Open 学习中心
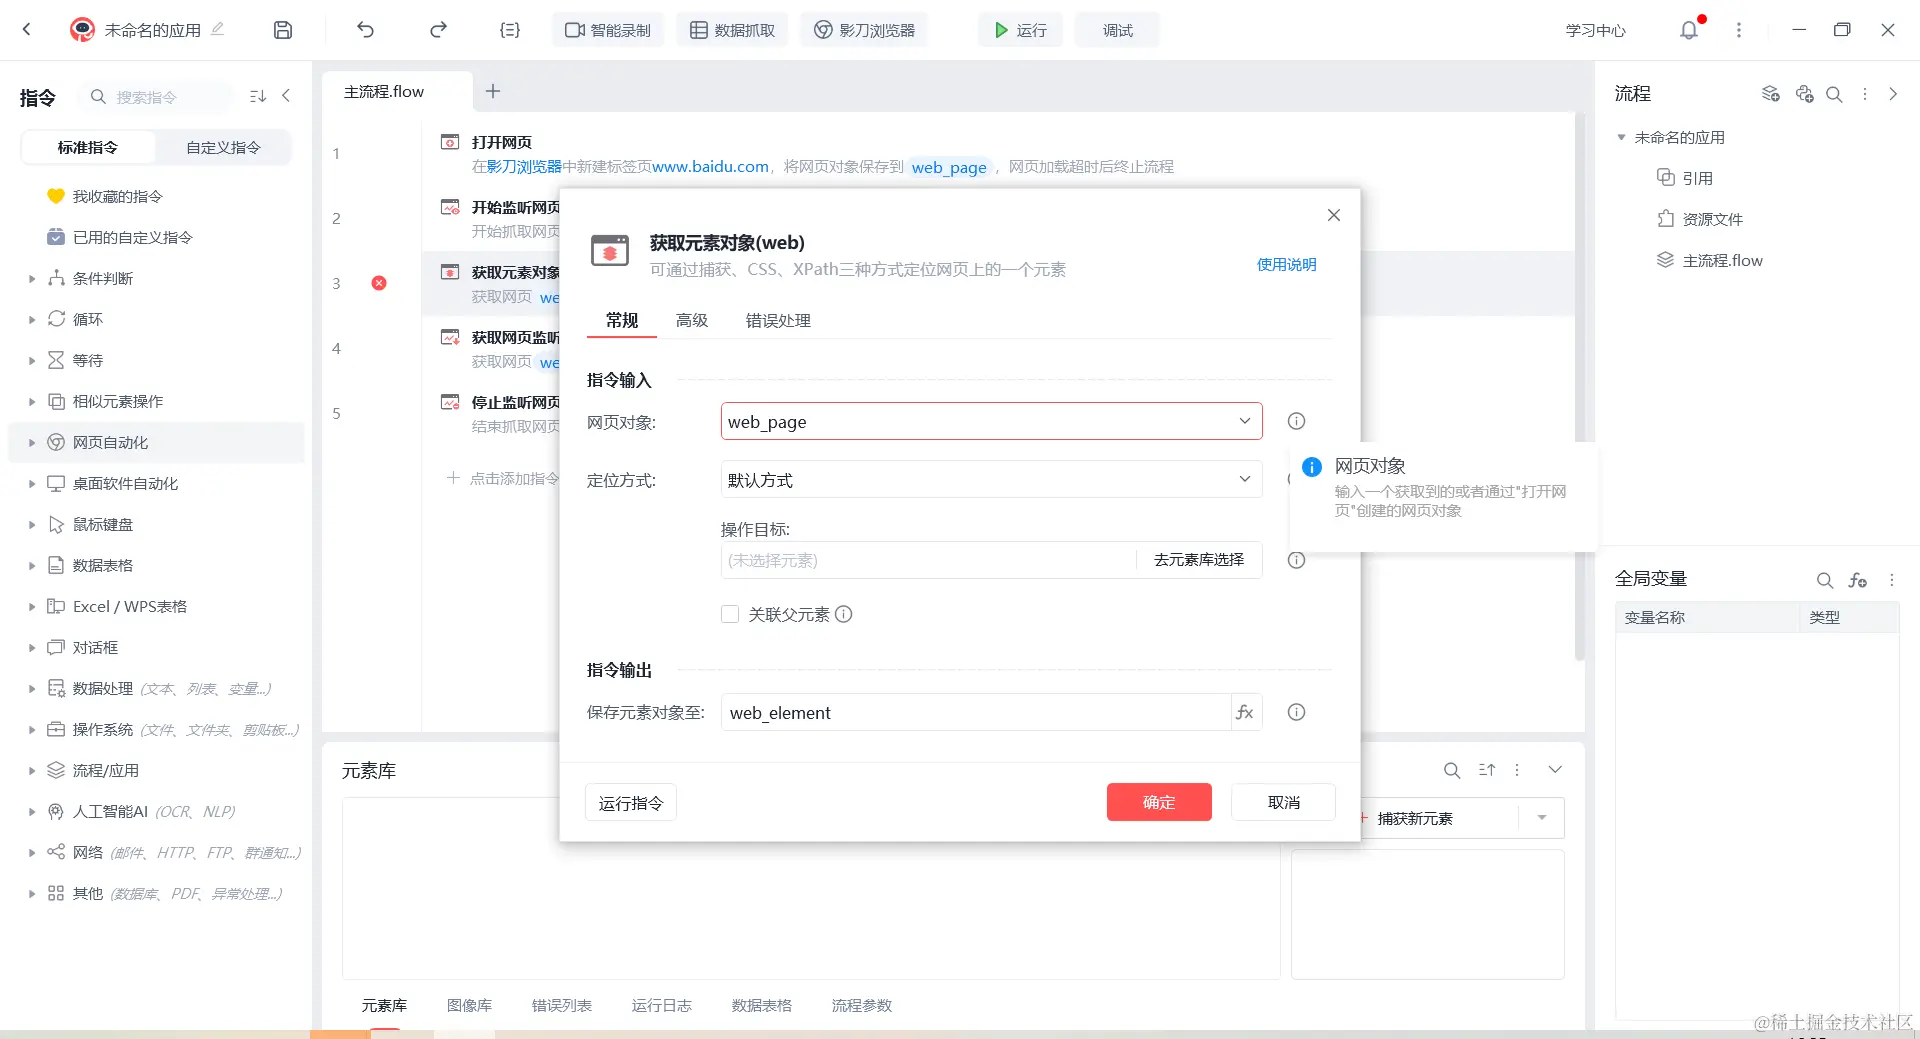The width and height of the screenshot is (1920, 1039). pyautogui.click(x=1595, y=30)
